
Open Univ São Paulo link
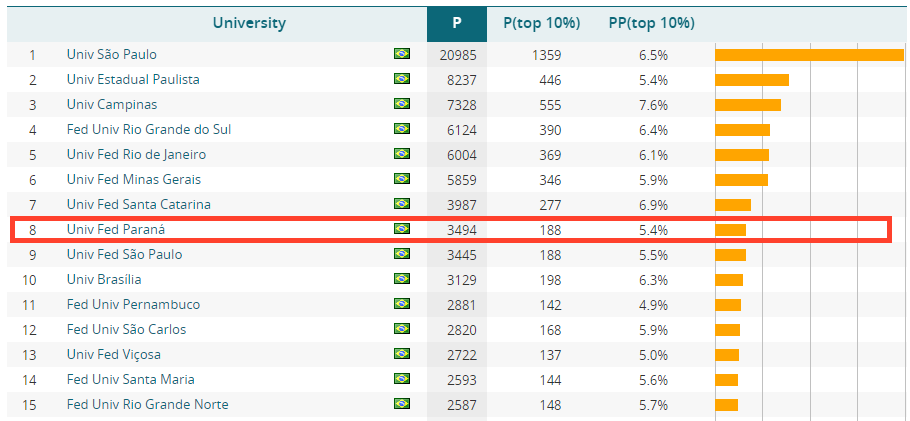[x=111, y=55]
